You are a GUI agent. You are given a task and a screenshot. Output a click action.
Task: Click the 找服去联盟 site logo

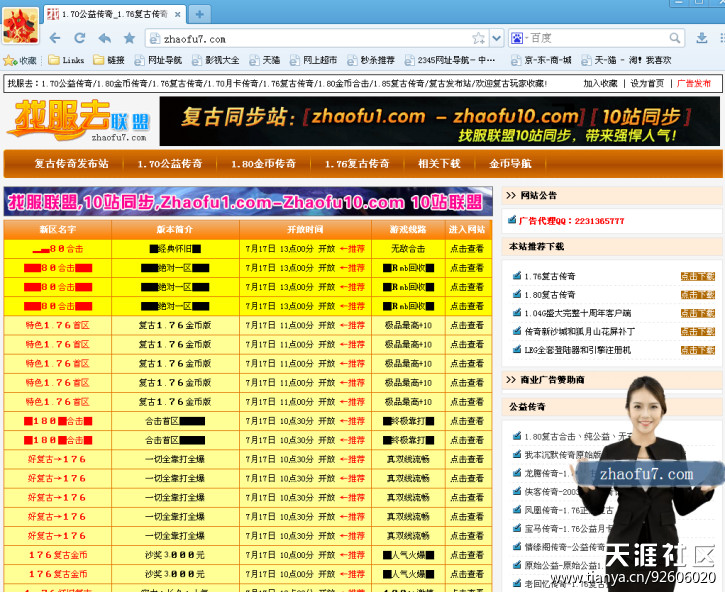pos(80,121)
